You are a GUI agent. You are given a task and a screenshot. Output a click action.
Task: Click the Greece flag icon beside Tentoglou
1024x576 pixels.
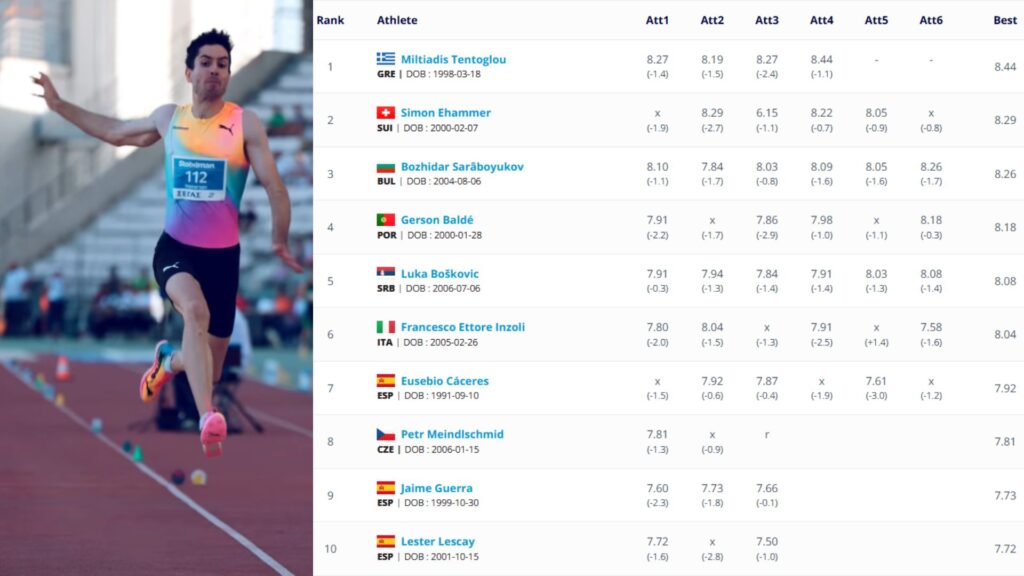(x=385, y=59)
